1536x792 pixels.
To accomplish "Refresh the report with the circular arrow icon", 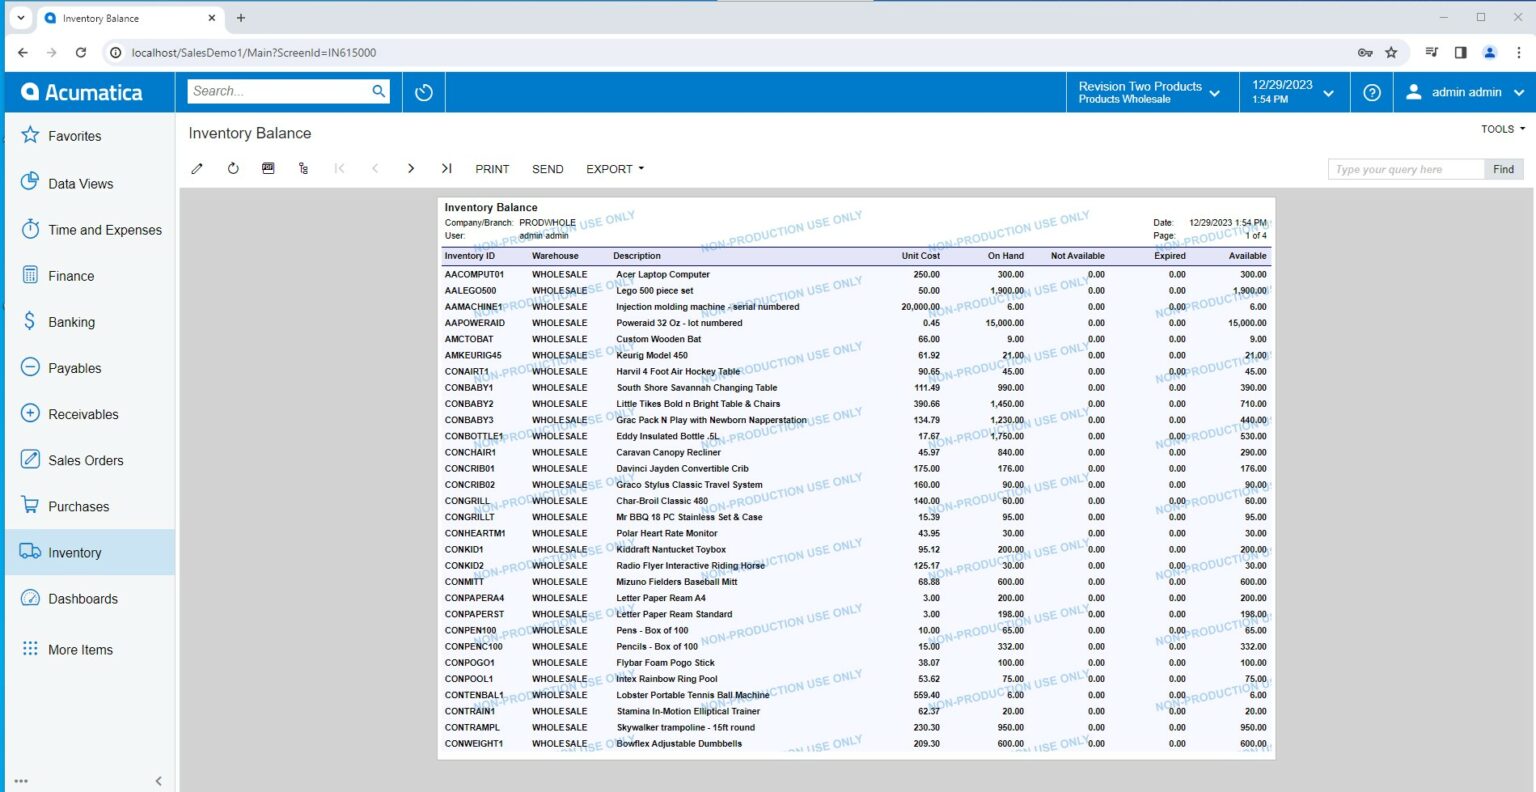I will (x=233, y=169).
